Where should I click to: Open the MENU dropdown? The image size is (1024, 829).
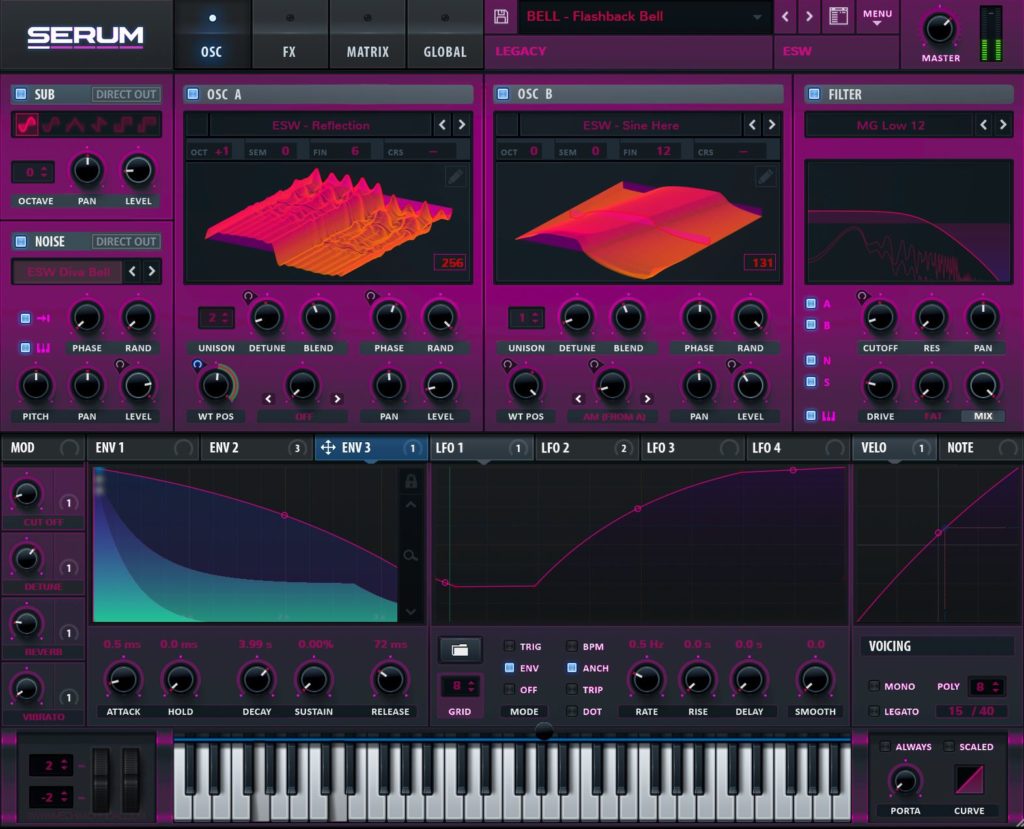[877, 17]
